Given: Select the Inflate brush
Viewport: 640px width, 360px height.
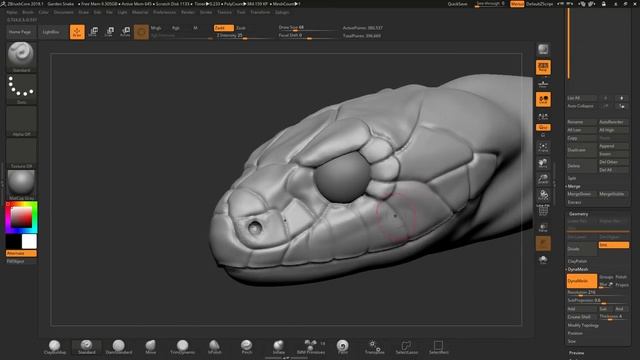Looking at the screenshot, I should pyautogui.click(x=279, y=347).
